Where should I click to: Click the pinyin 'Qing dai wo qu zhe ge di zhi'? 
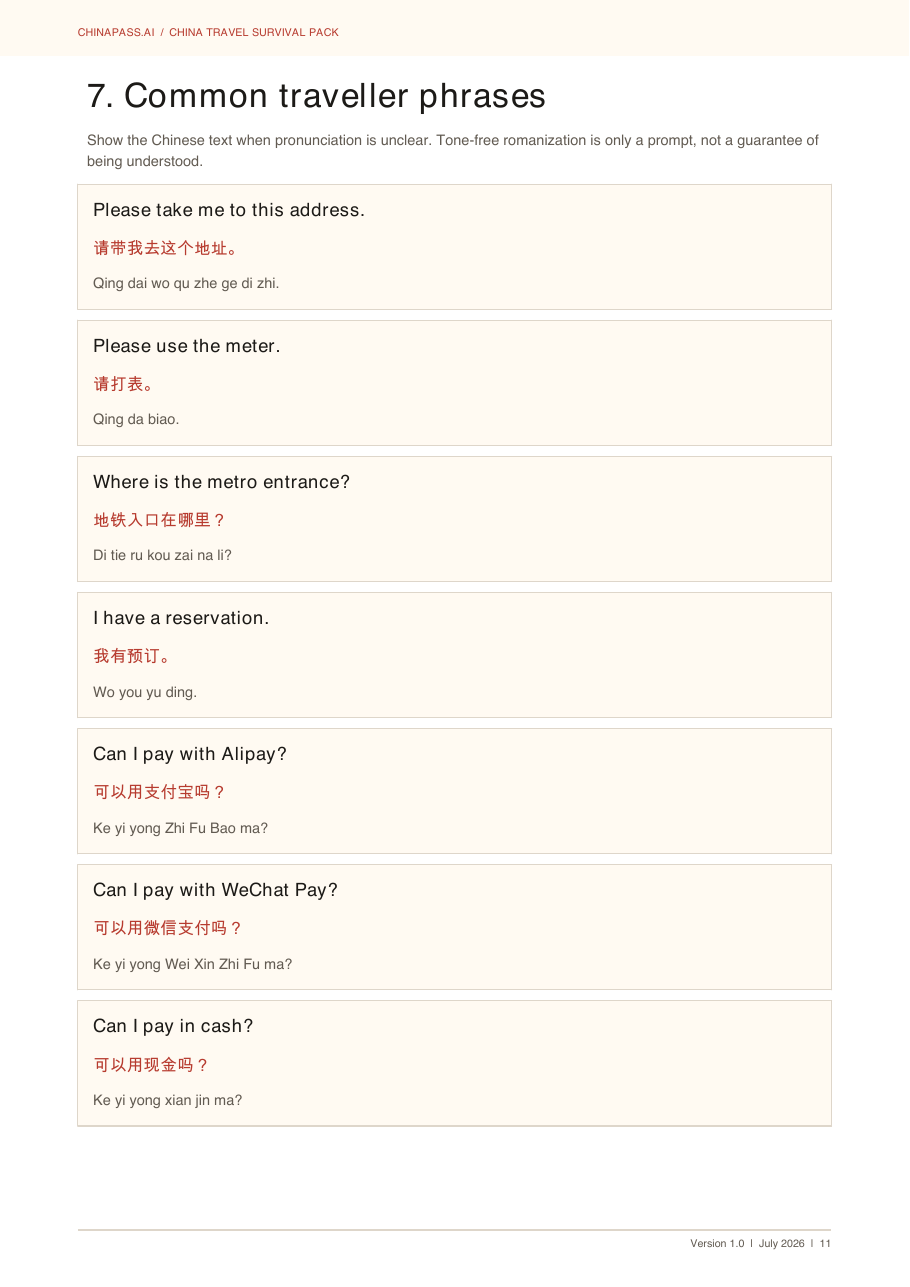(x=186, y=283)
